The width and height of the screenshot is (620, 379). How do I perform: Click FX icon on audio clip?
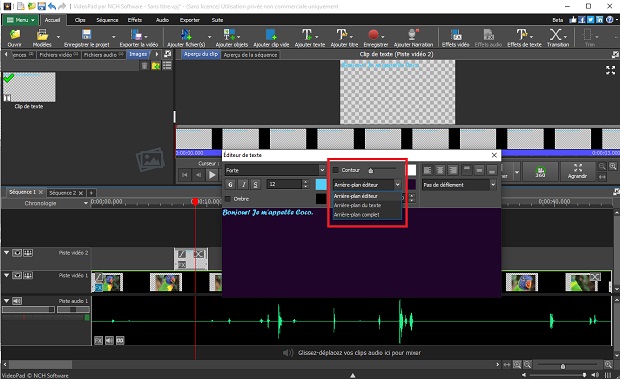[98, 340]
